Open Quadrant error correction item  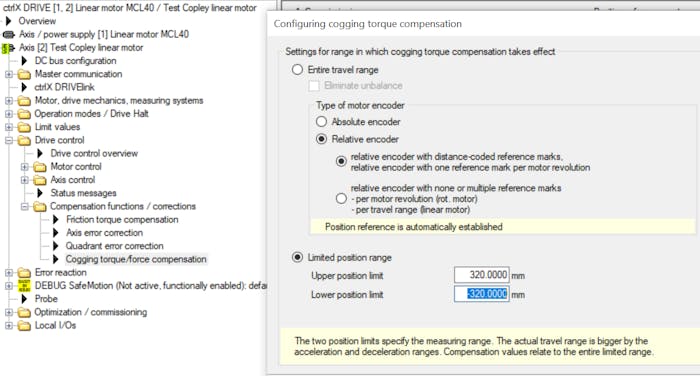[115, 246]
